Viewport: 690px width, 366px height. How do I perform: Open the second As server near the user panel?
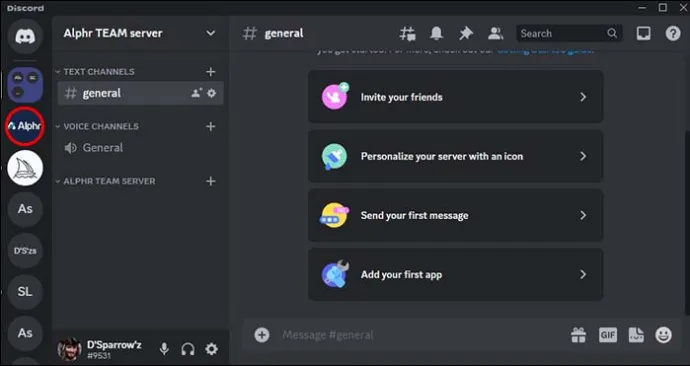tap(25, 333)
